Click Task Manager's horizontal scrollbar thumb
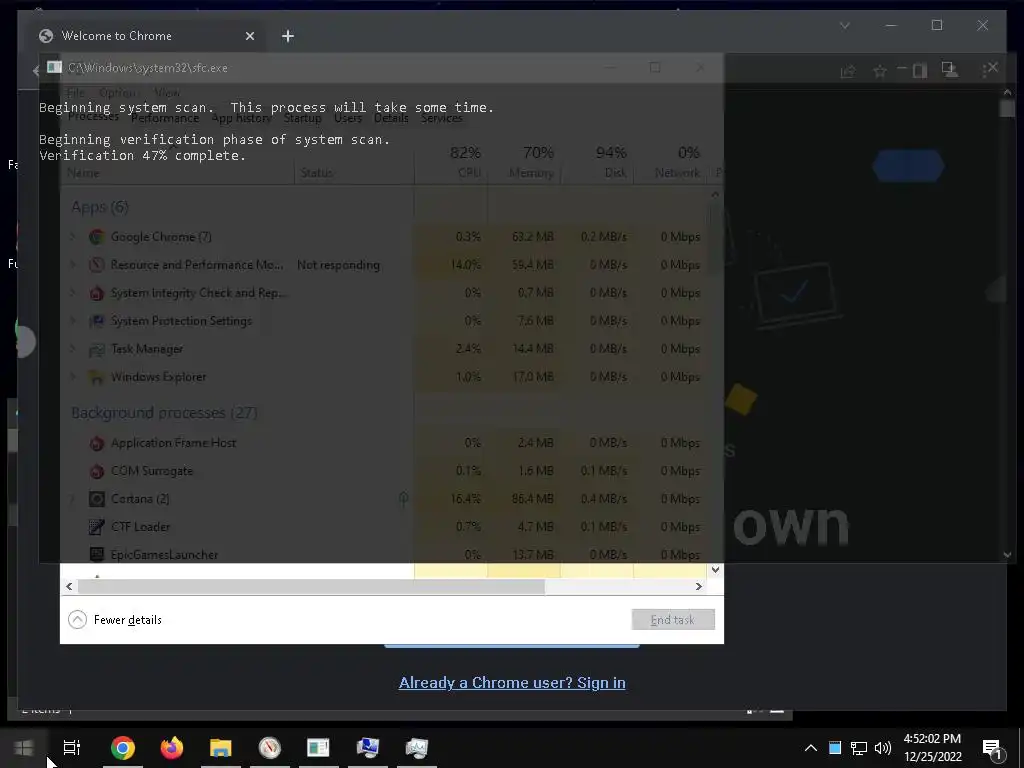This screenshot has height=768, width=1024. pyautogui.click(x=311, y=586)
